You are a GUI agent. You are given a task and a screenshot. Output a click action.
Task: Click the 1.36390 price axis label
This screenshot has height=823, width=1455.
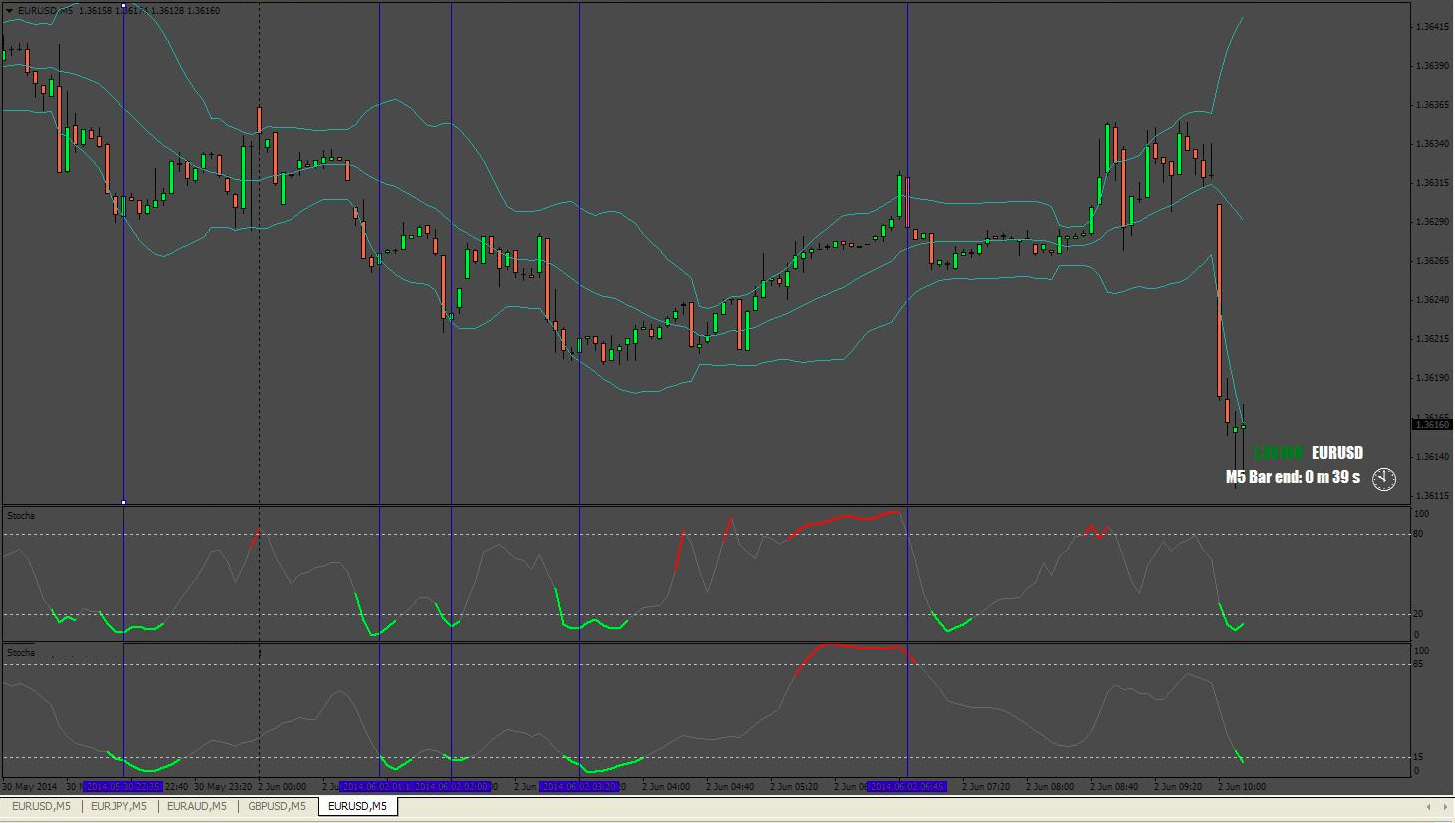coord(1434,66)
